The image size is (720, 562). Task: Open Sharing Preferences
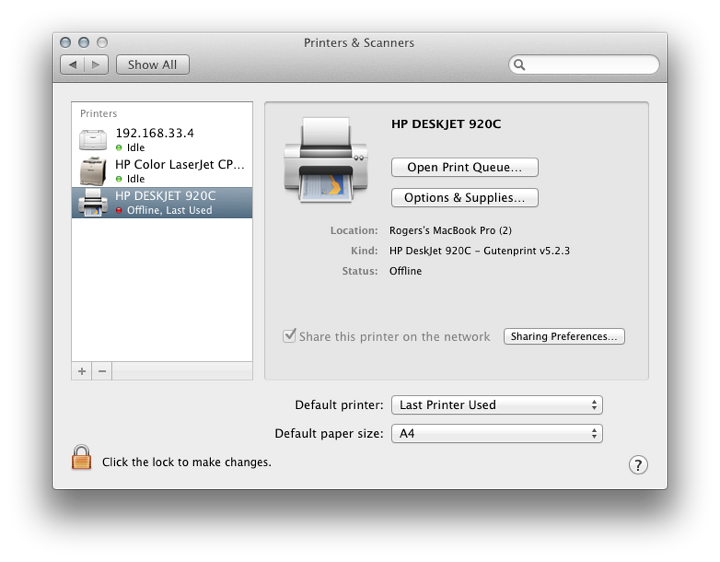point(564,337)
